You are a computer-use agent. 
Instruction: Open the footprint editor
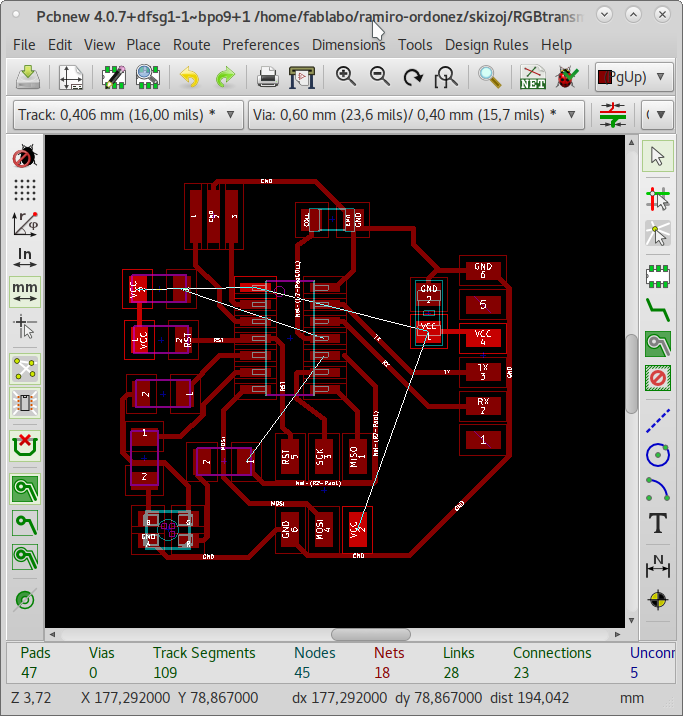(x=113, y=77)
